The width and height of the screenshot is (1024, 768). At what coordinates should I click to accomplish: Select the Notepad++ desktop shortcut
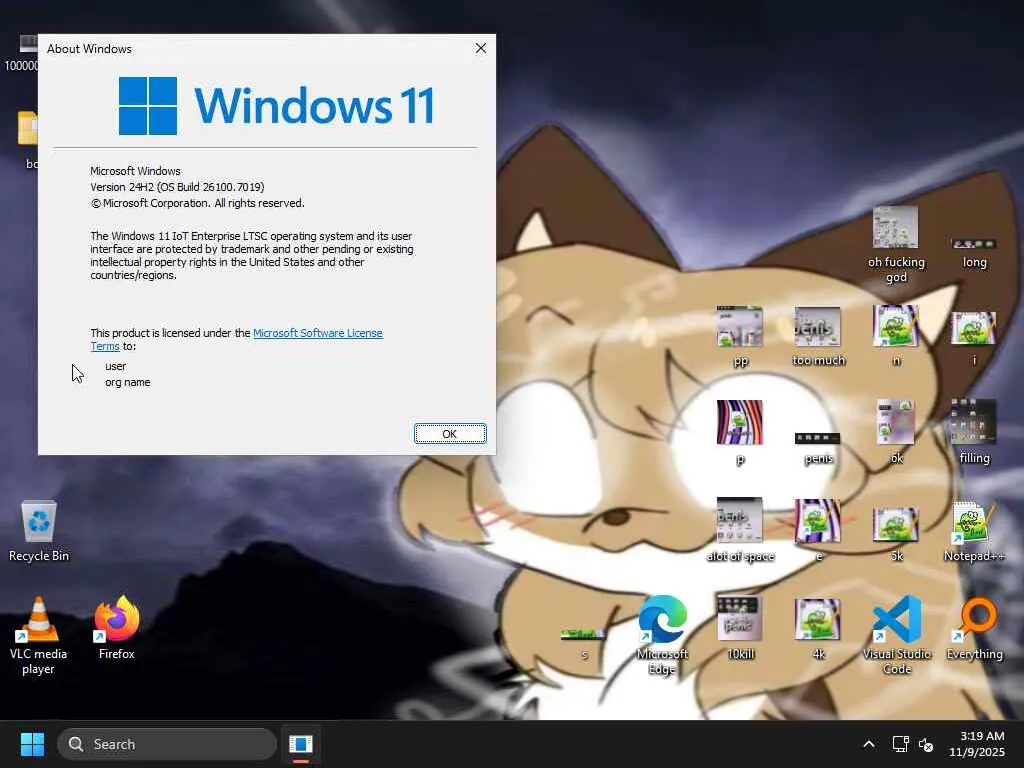click(x=974, y=531)
